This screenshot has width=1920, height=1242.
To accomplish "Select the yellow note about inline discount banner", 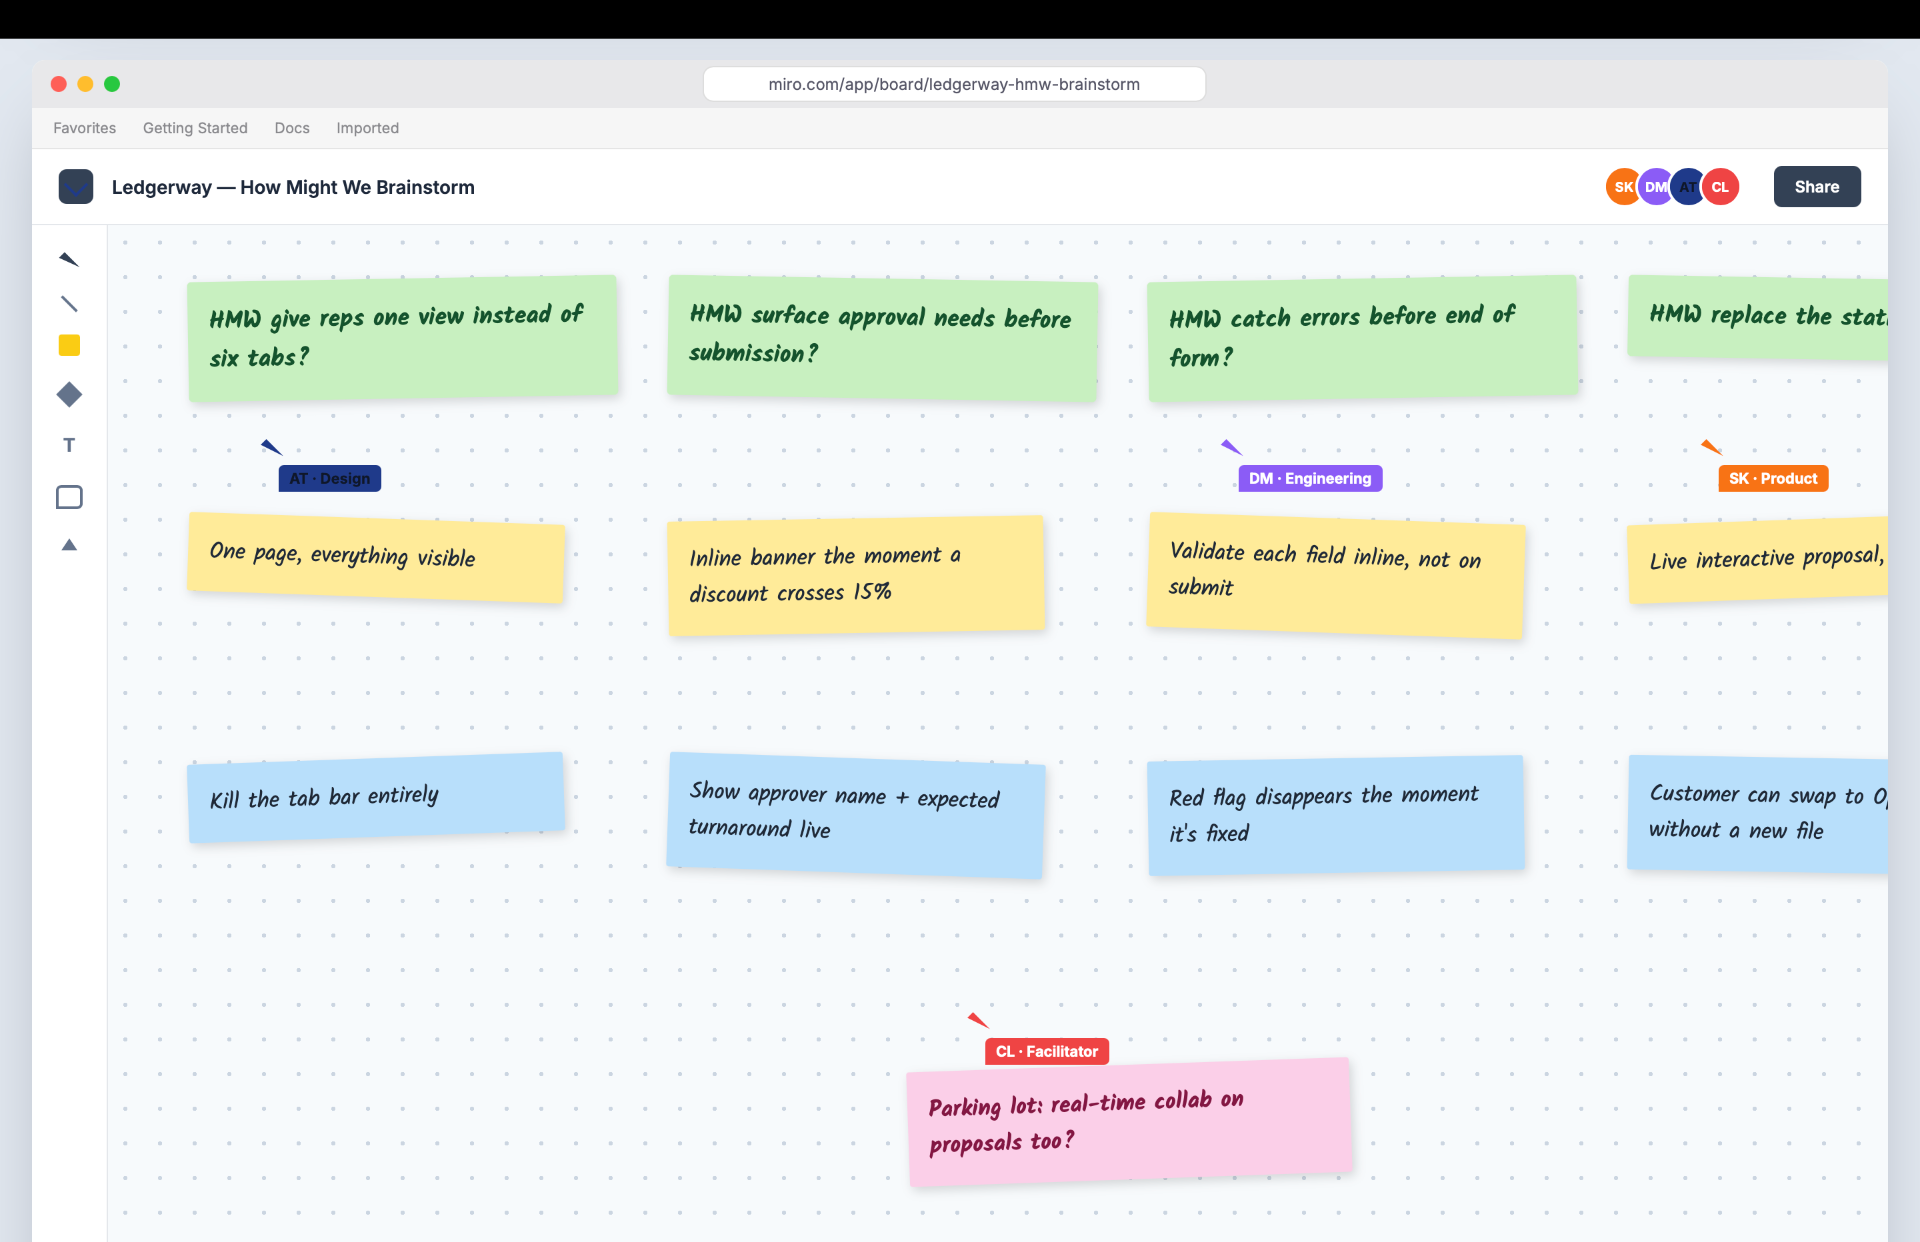I will click(857, 575).
